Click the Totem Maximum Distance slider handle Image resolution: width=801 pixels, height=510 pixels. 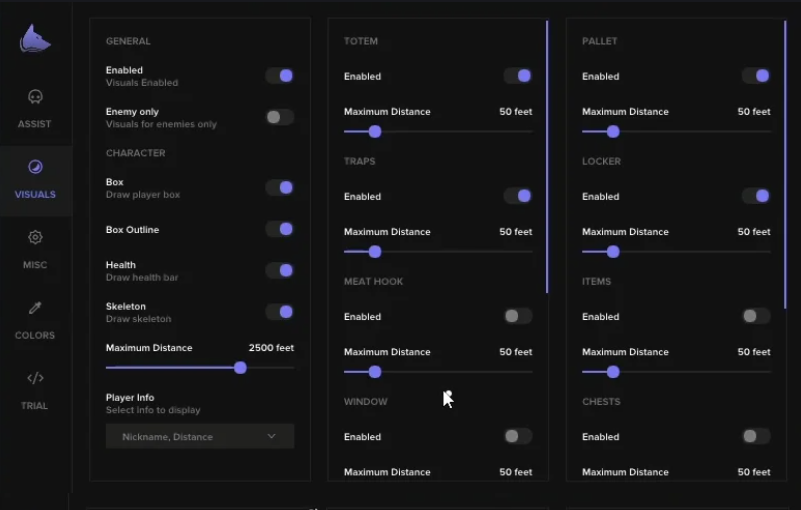pyautogui.click(x=375, y=132)
